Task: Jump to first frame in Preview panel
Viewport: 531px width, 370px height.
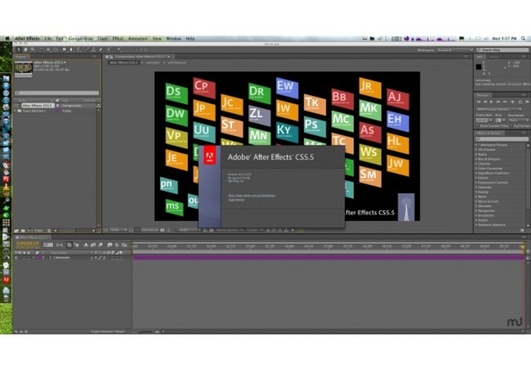Action: pos(479,102)
